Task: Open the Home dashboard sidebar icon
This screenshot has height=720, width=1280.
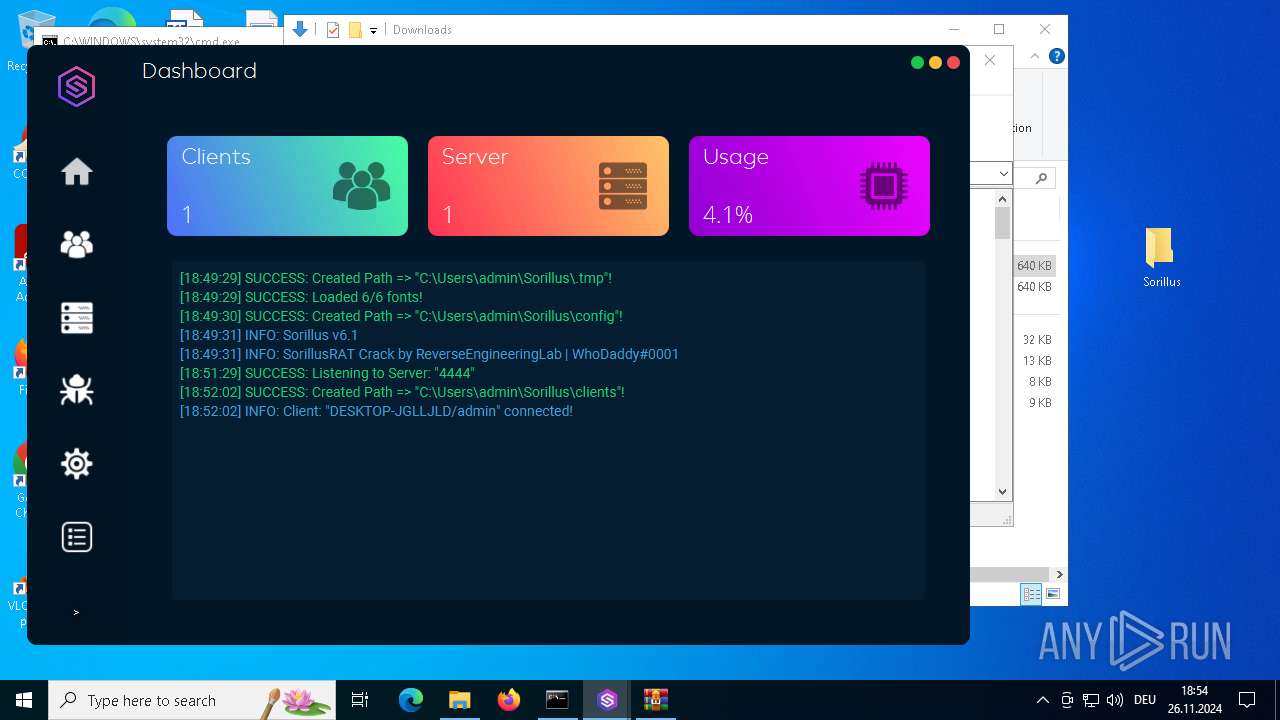Action: 77,172
